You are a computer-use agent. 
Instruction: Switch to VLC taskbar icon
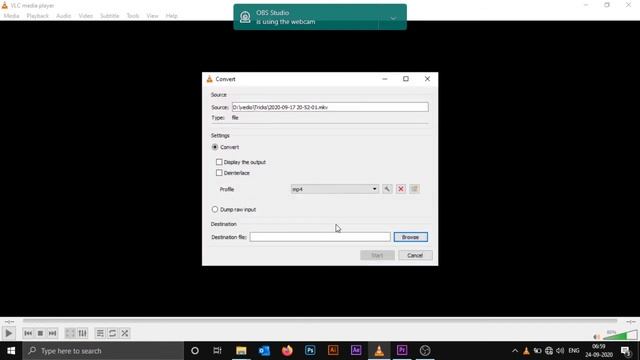coord(379,351)
